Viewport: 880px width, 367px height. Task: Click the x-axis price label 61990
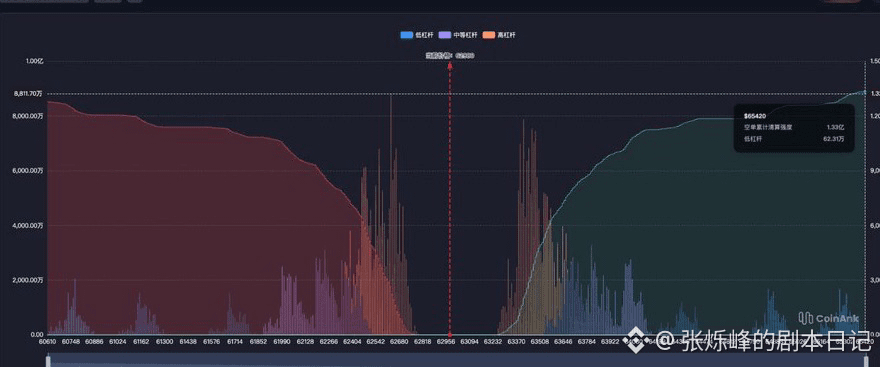[x=282, y=342]
